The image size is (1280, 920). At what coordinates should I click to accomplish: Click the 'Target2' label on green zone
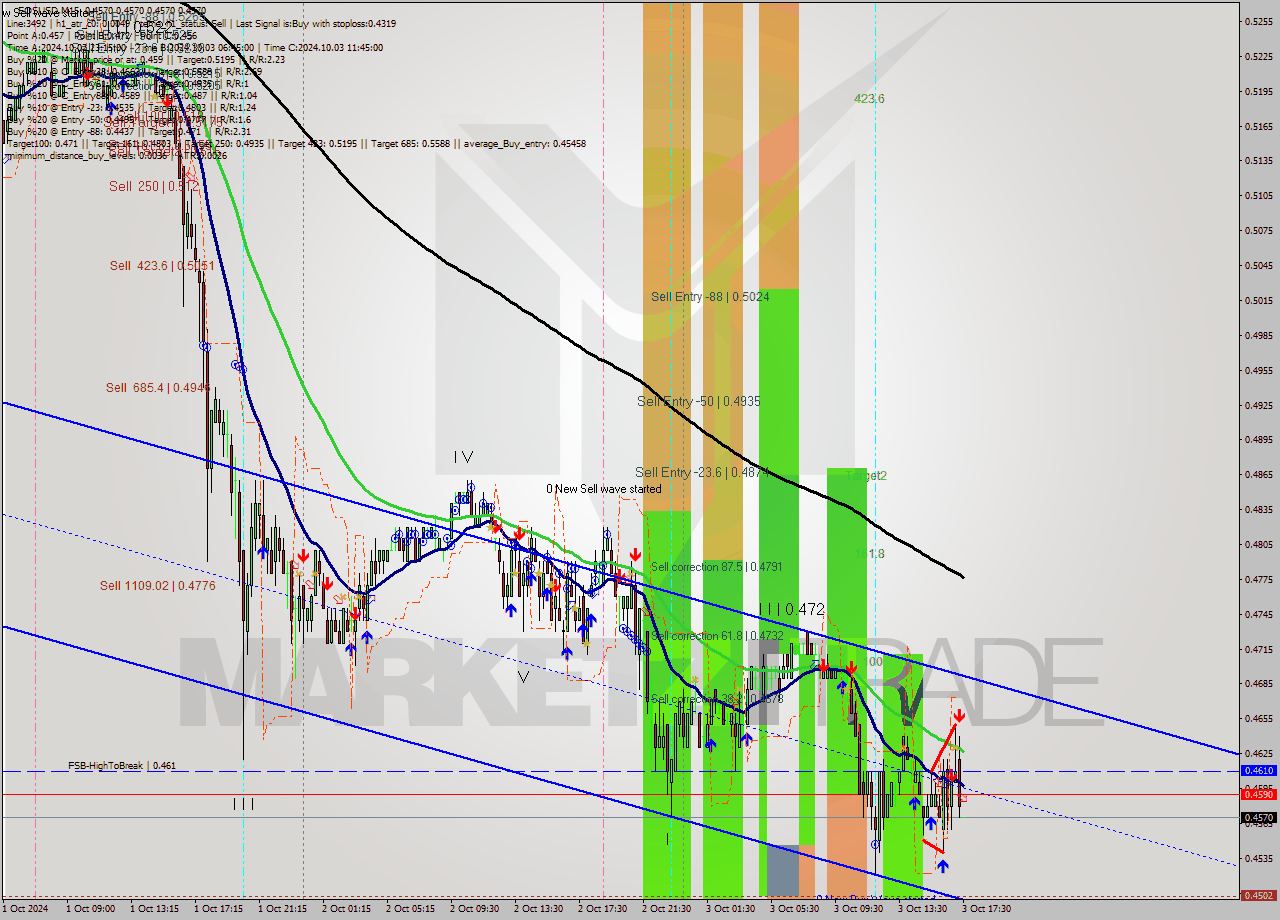coord(866,476)
